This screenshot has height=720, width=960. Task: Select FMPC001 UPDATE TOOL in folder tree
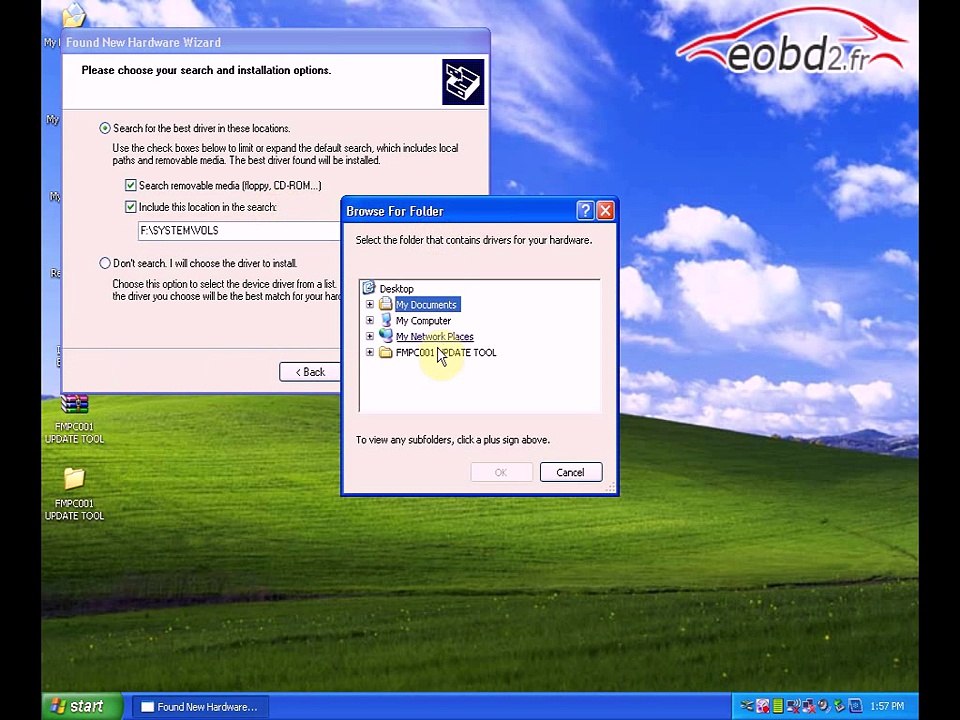(446, 352)
